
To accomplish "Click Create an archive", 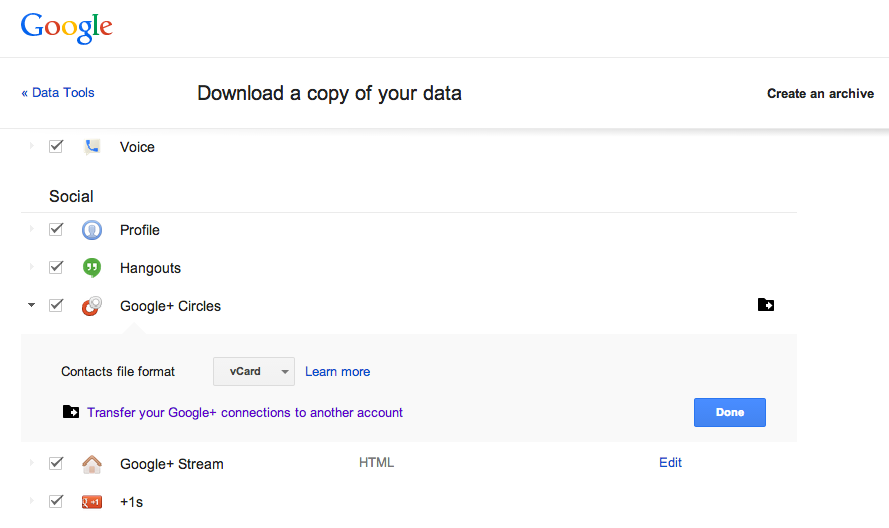I will 820,93.
